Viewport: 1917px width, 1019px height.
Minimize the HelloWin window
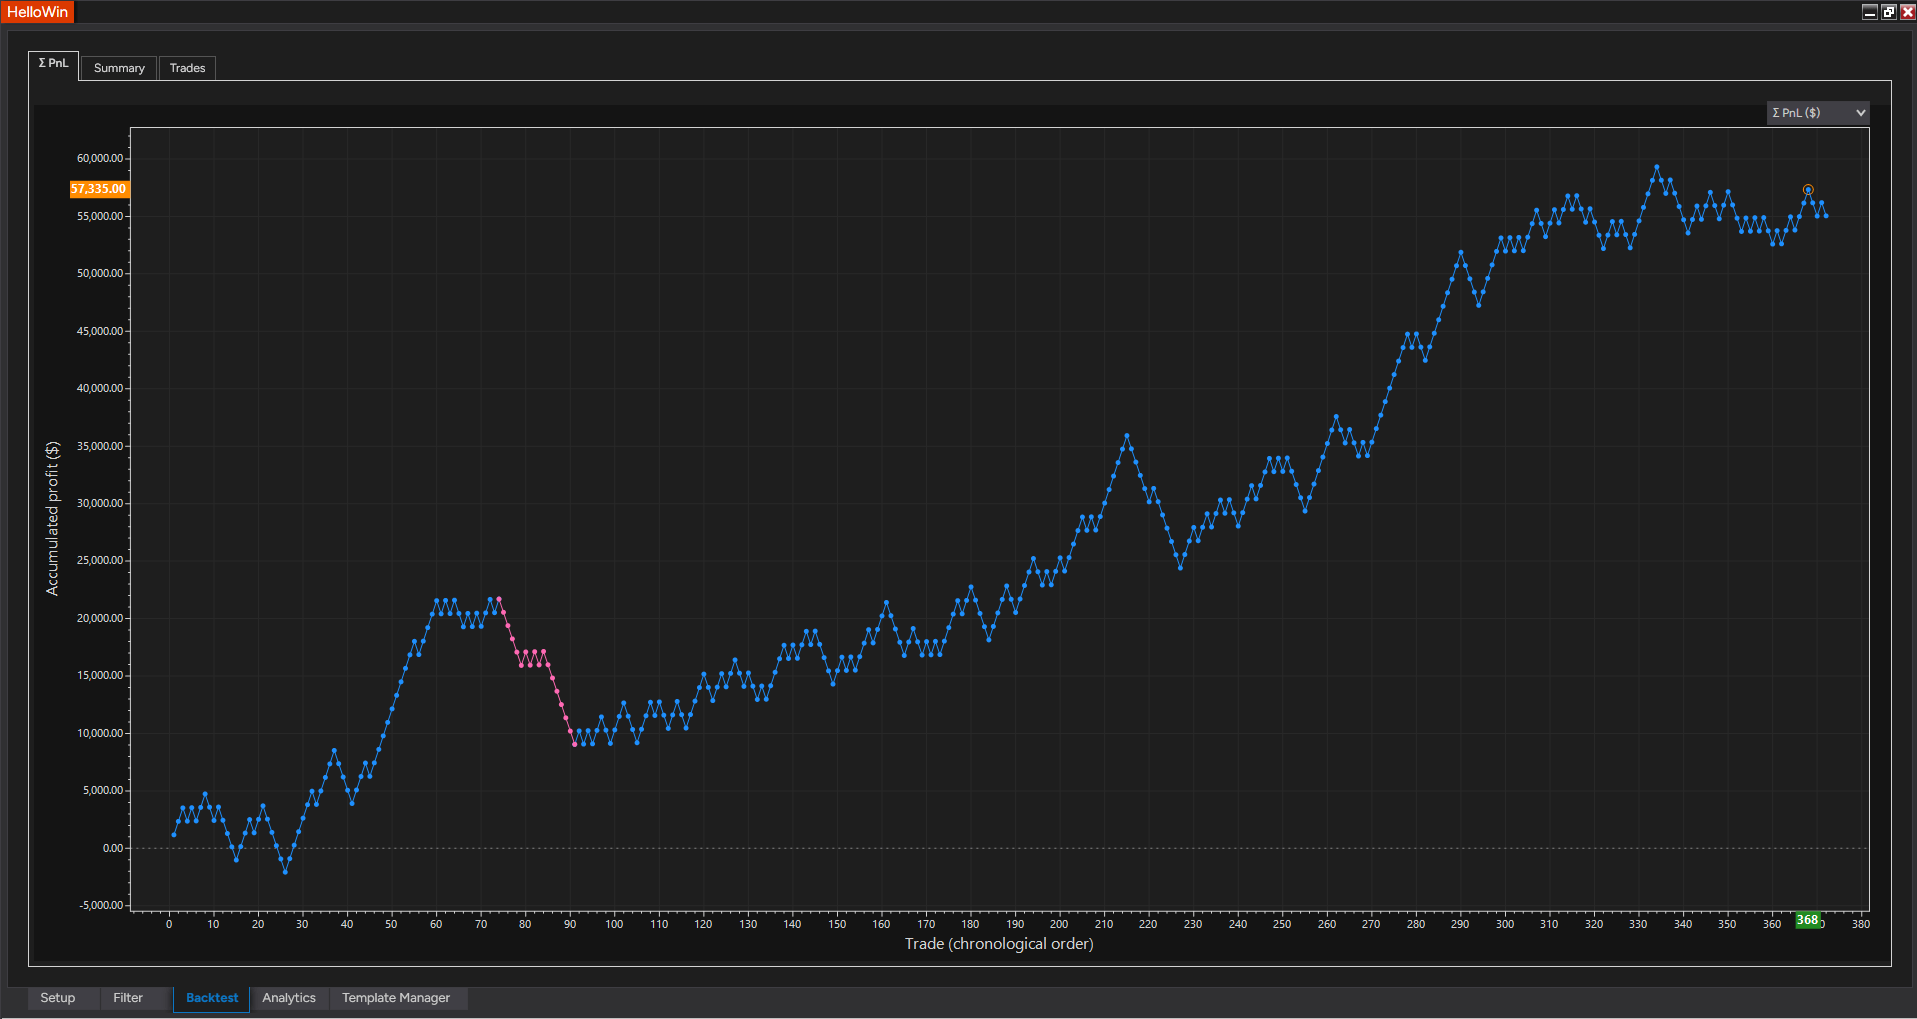(x=1870, y=12)
